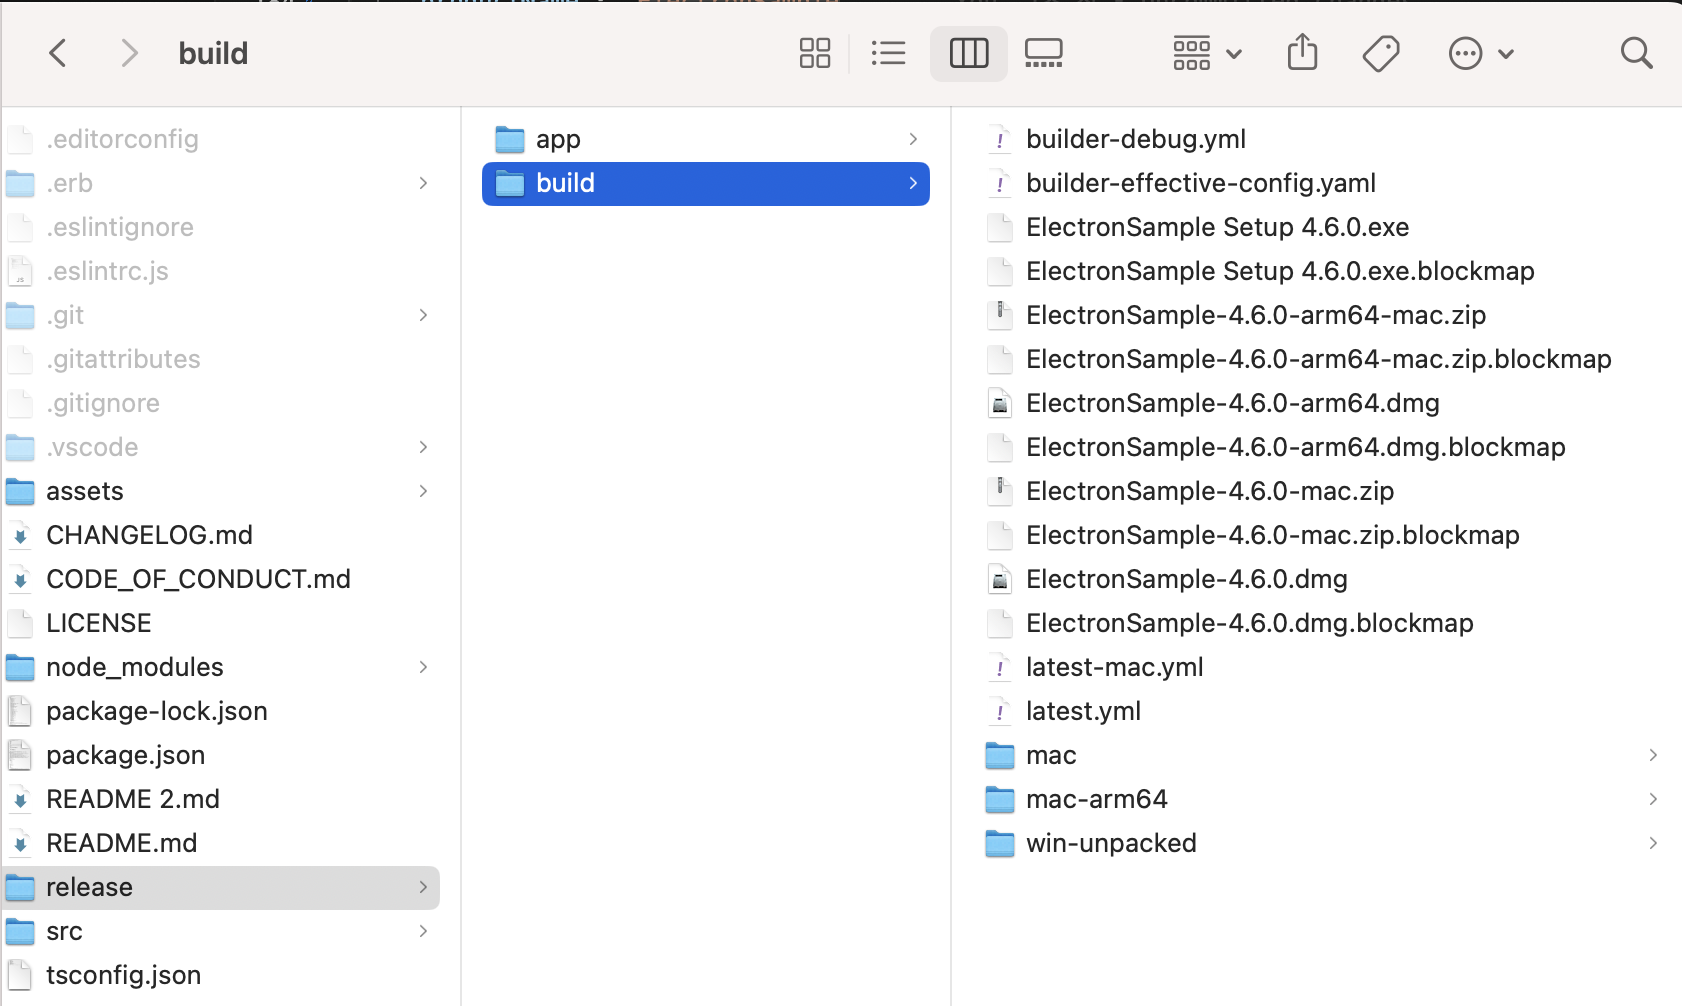This screenshot has height=1006, width=1682.
Task: Switch to column view
Action: click(x=969, y=53)
